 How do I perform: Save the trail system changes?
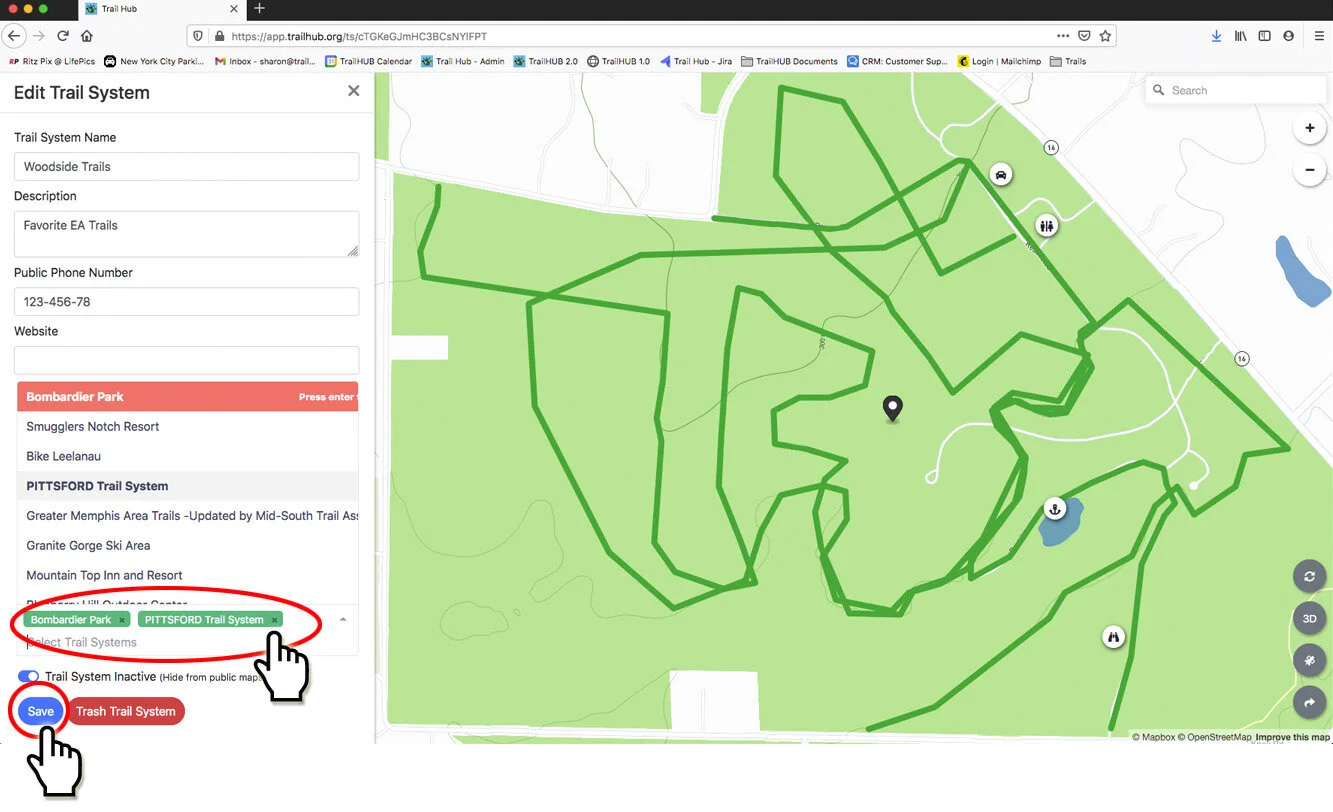[x=41, y=712]
